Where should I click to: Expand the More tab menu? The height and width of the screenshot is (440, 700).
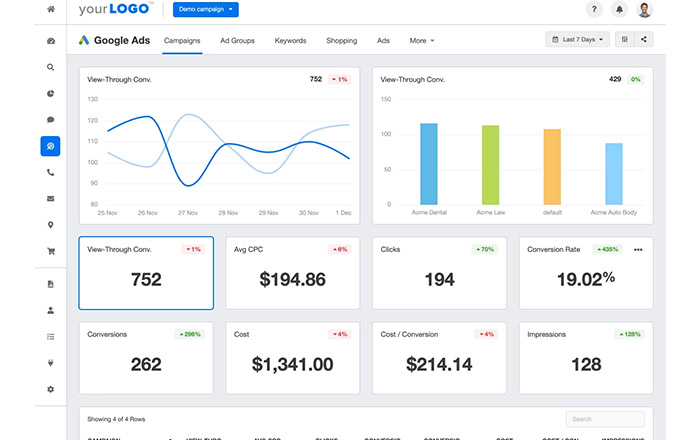point(422,41)
